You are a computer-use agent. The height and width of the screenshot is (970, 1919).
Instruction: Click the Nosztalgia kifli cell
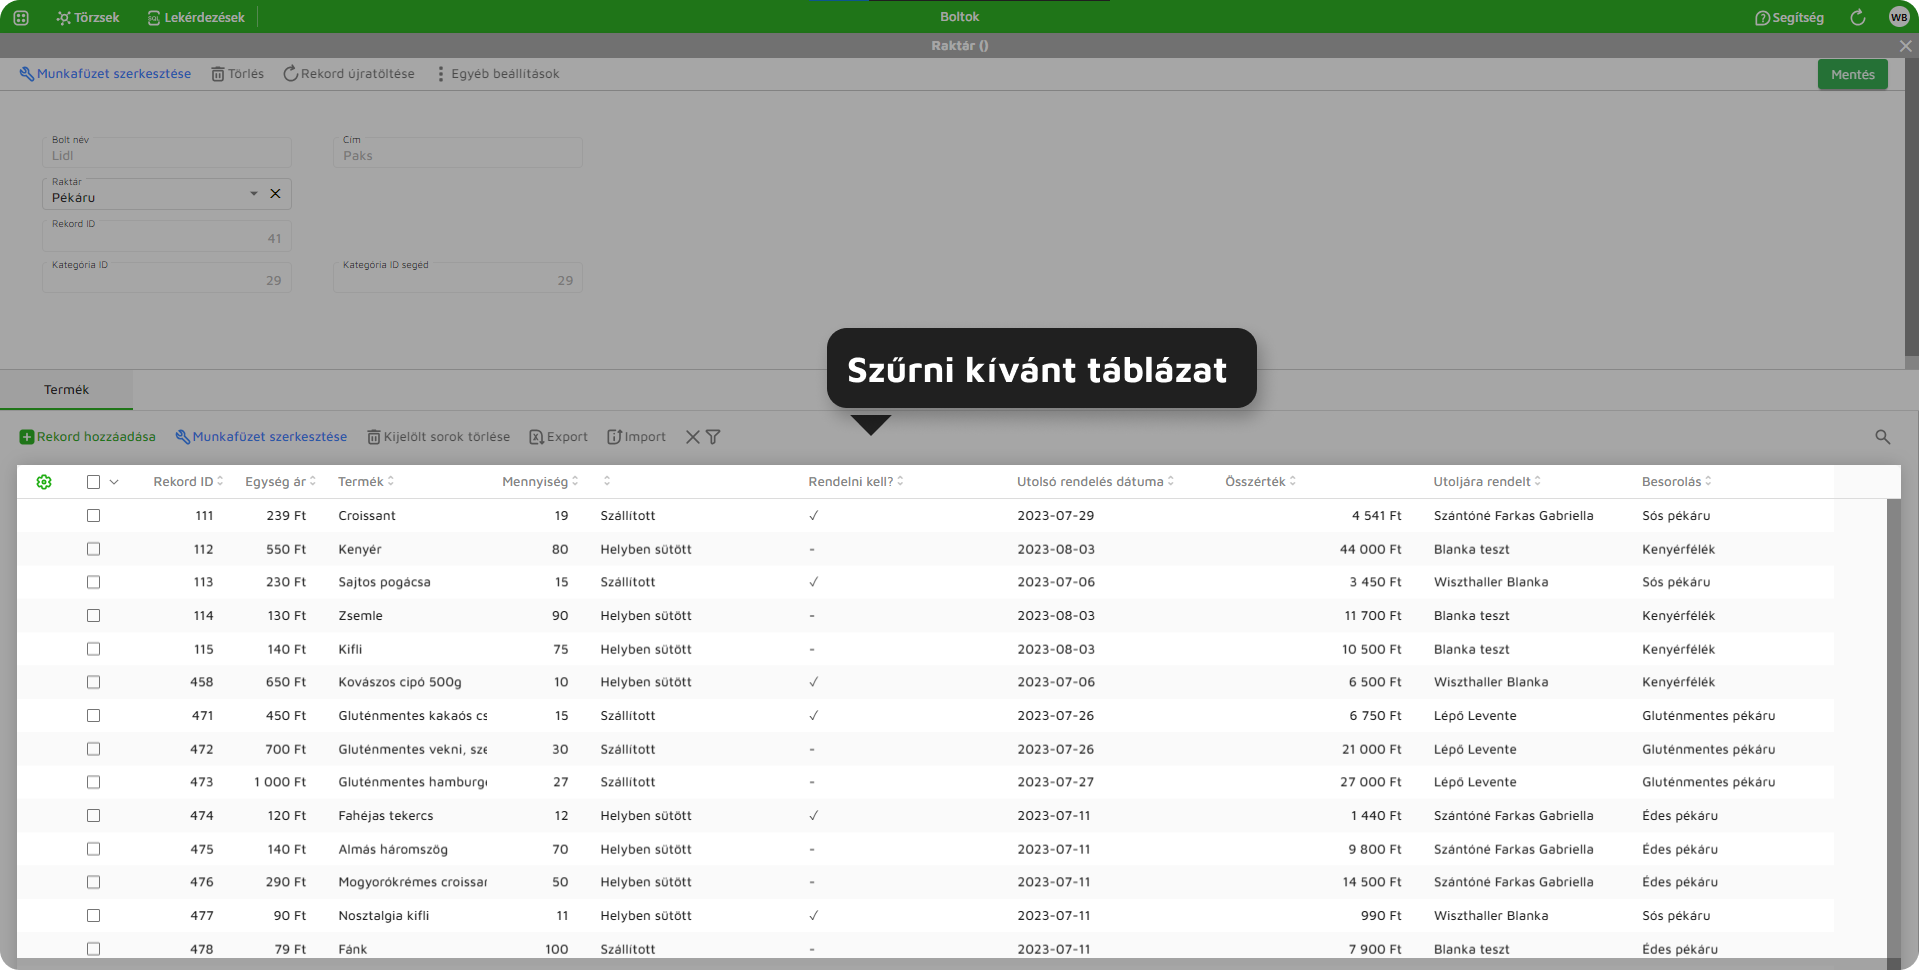tap(384, 916)
